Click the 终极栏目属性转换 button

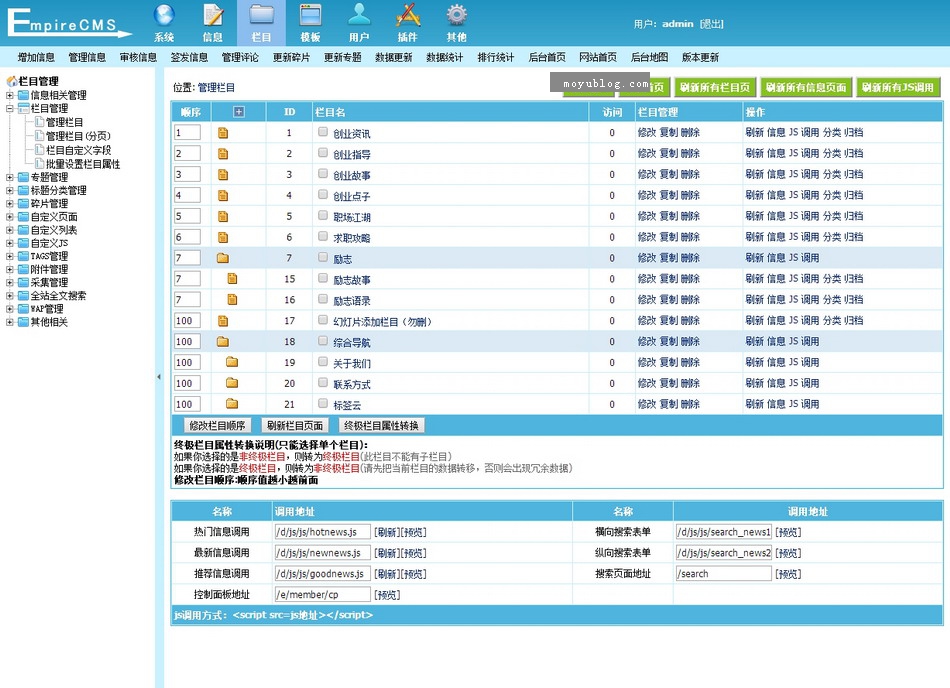[x=381, y=426]
